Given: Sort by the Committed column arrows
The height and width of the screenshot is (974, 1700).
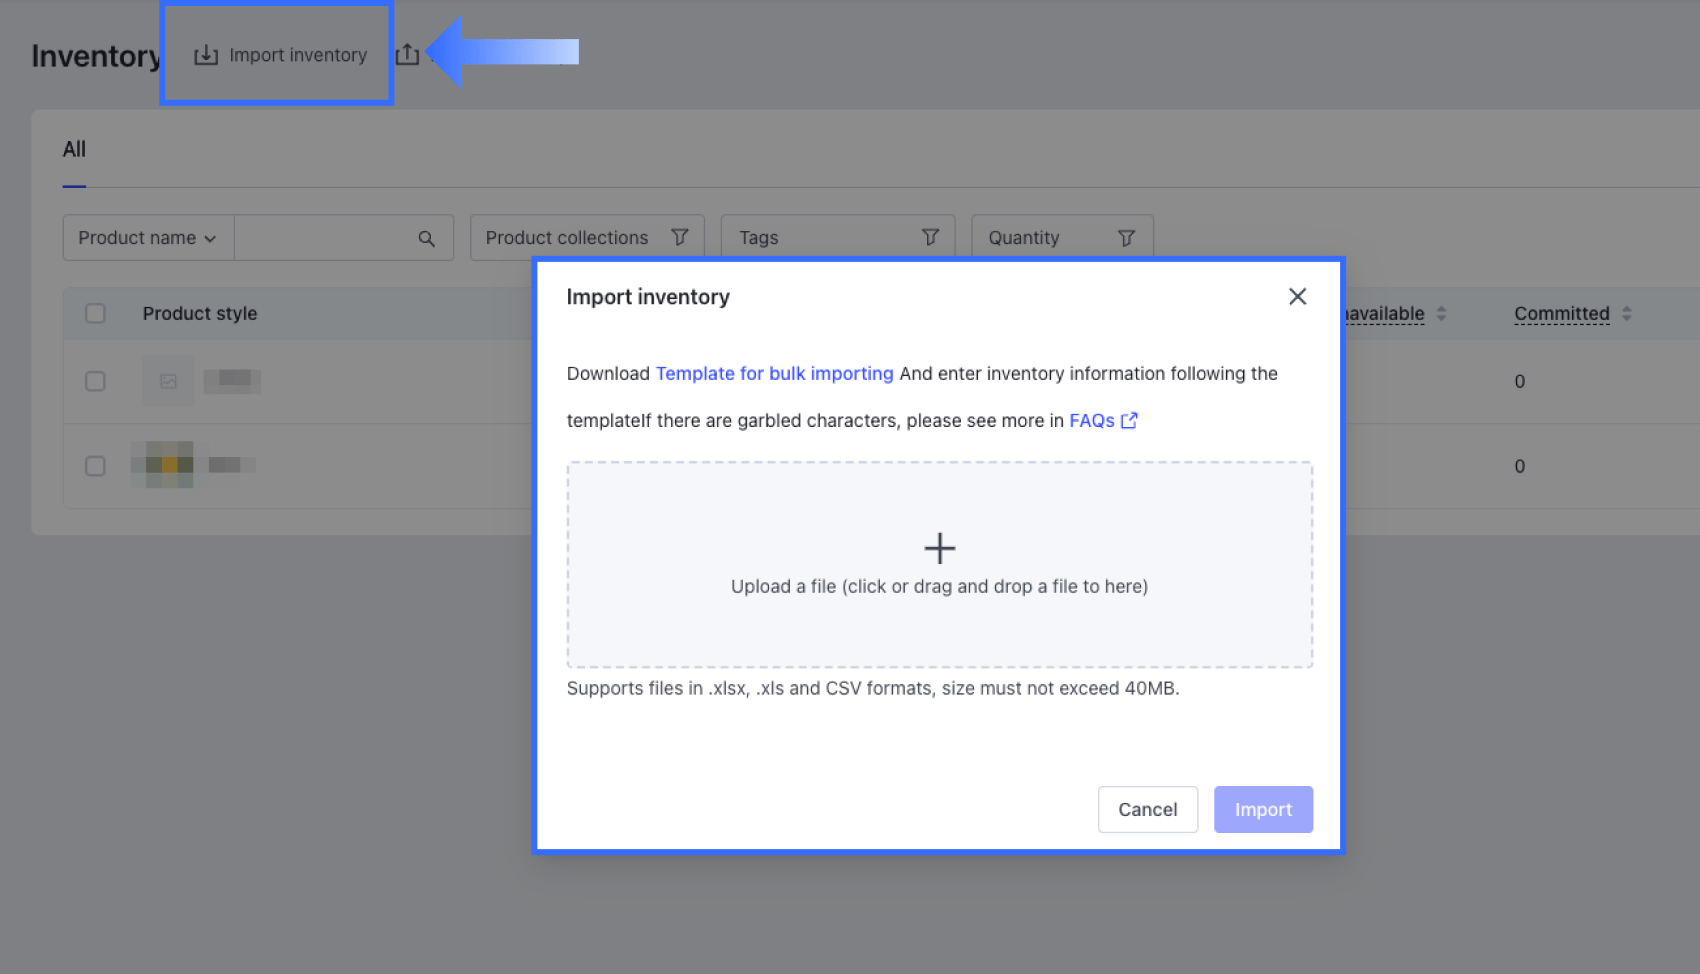Looking at the screenshot, I should point(1626,313).
